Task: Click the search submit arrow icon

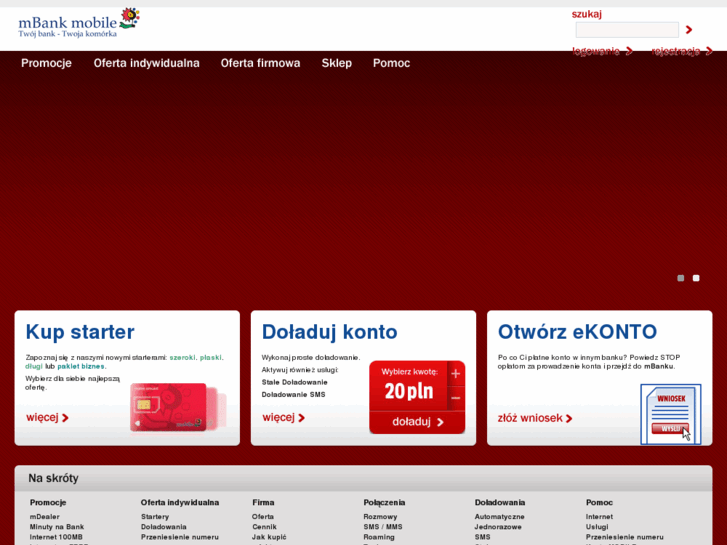Action: click(689, 30)
